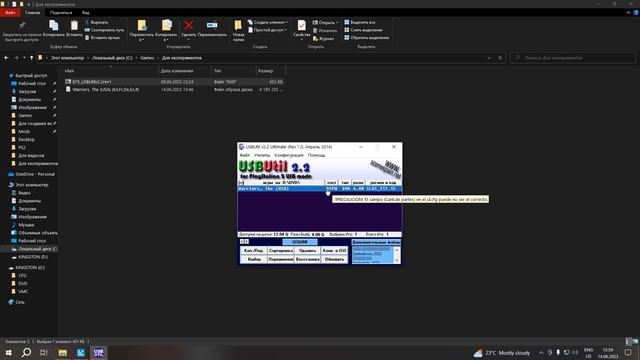Click Paste shortcut (Вставить ярлык) ribbon item
640x360 pixels.
pos(102,38)
